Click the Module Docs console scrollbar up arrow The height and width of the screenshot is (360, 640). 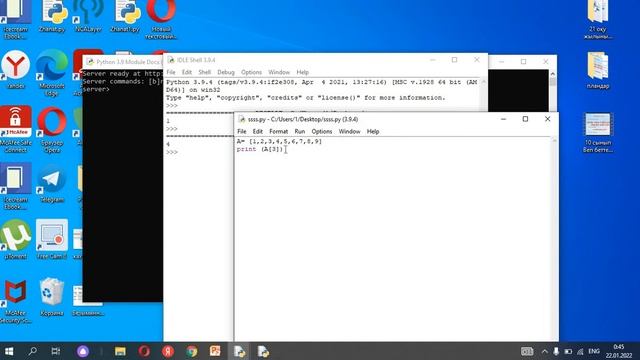(553, 74)
